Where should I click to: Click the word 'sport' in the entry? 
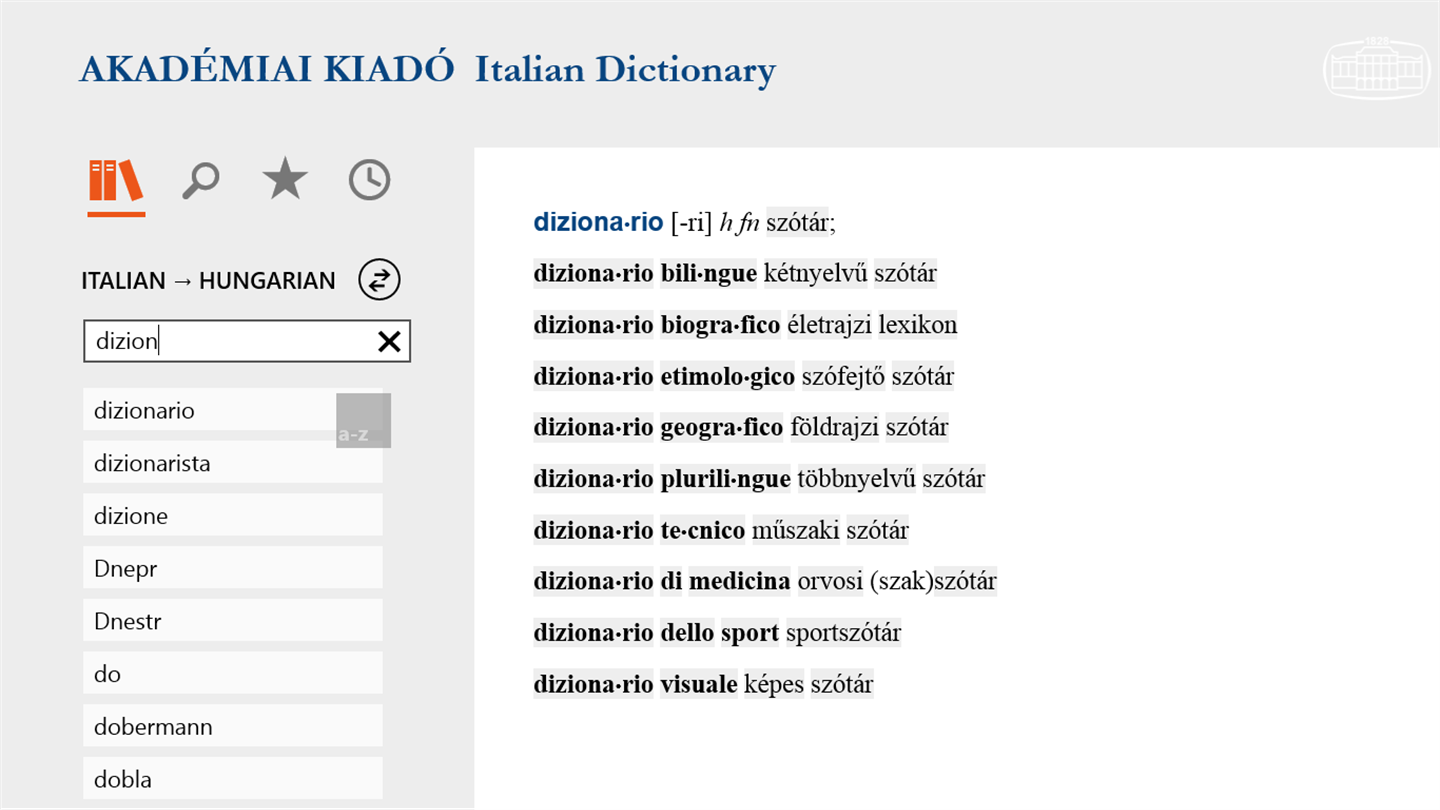(x=750, y=633)
